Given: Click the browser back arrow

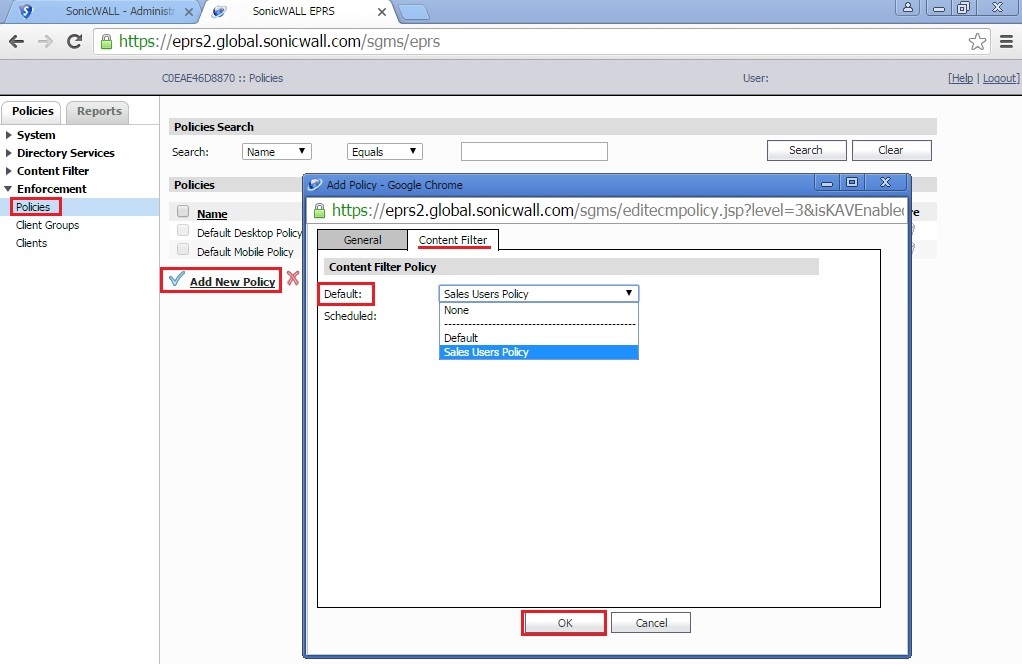Looking at the screenshot, I should 16,42.
